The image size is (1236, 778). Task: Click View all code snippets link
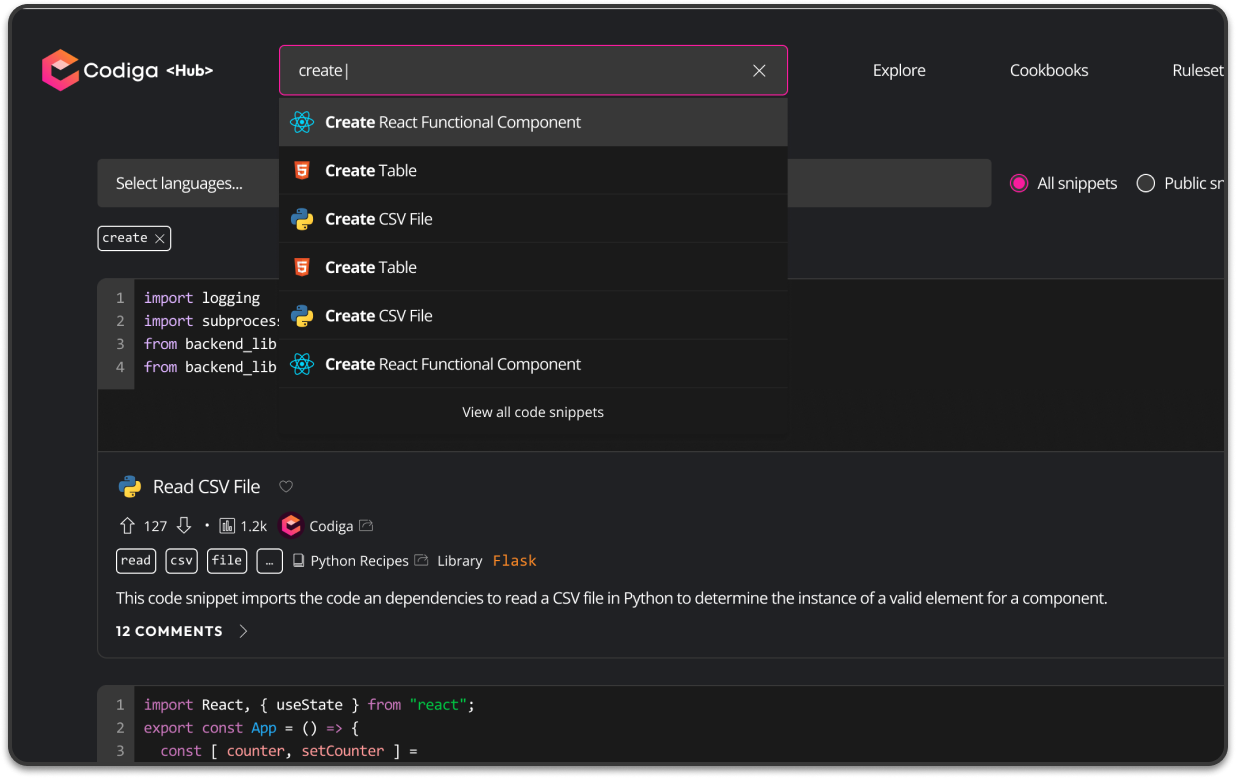tap(532, 412)
